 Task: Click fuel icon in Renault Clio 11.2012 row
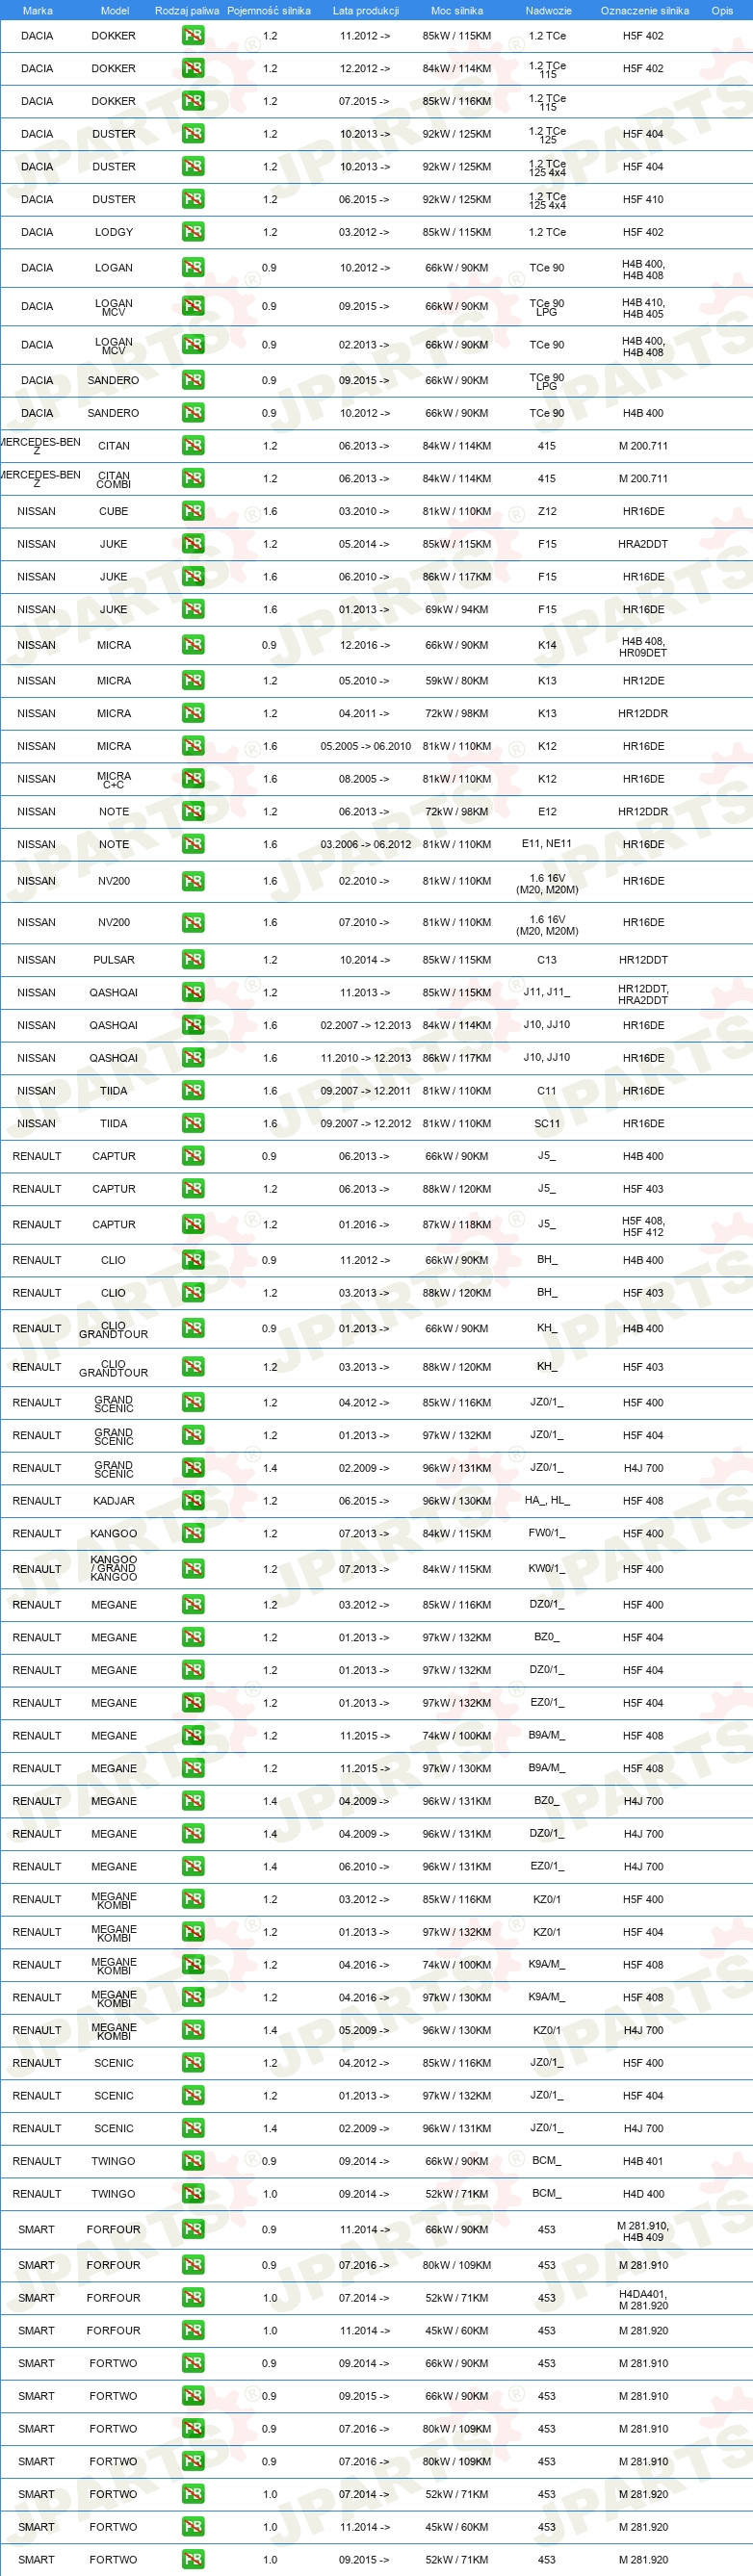(x=193, y=1260)
